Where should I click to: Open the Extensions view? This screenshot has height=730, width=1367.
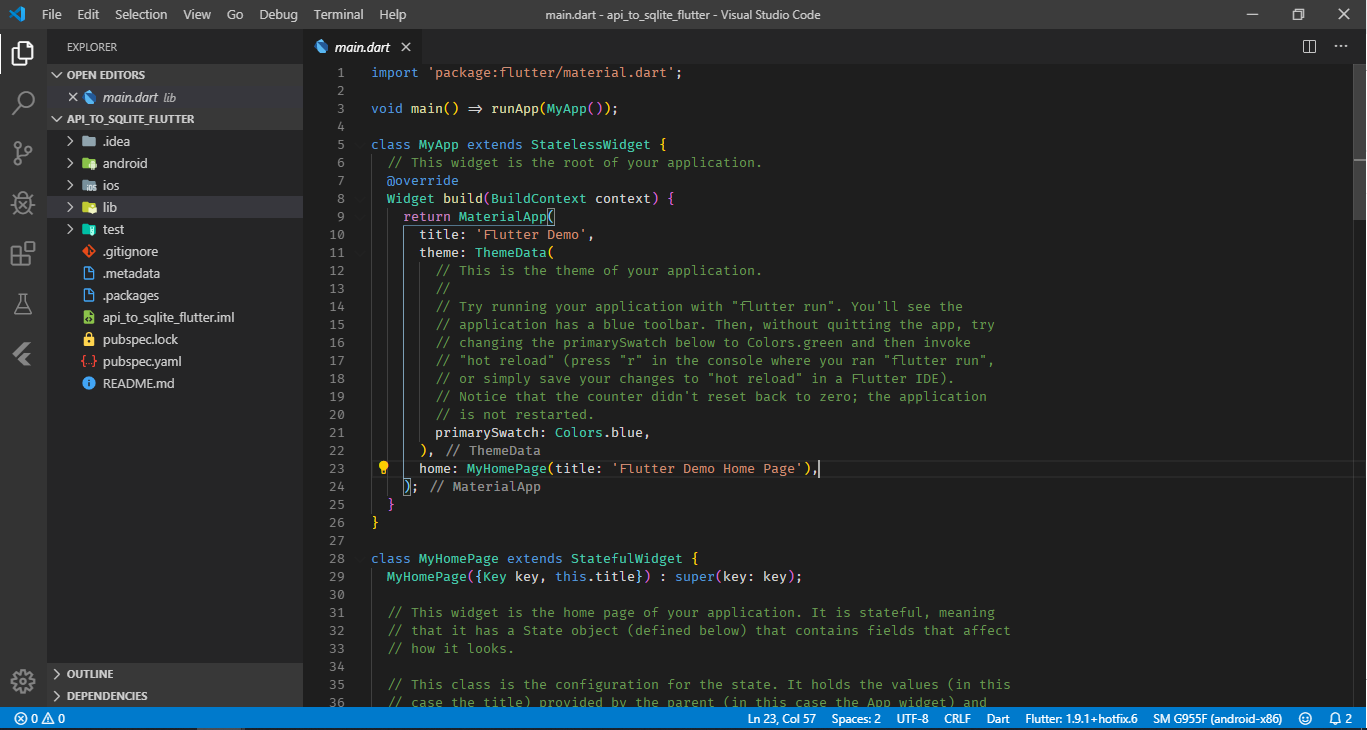tap(23, 254)
